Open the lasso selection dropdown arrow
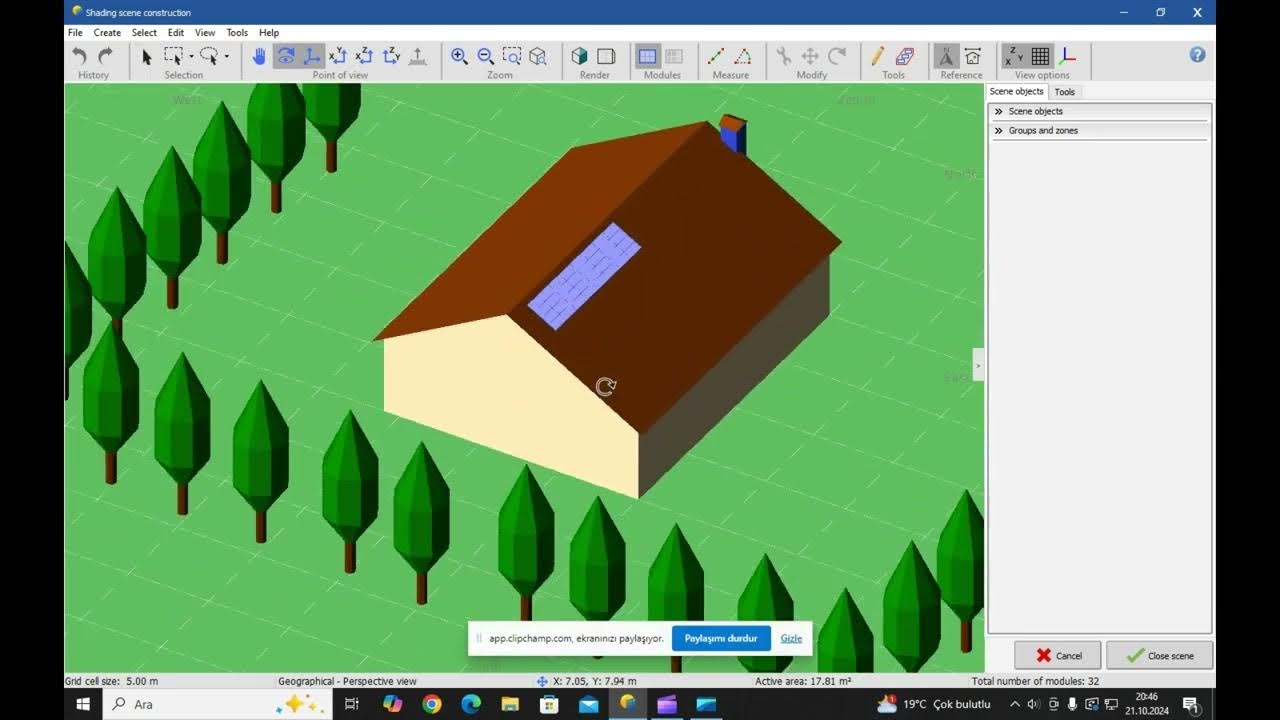1280x720 pixels. coord(226,57)
